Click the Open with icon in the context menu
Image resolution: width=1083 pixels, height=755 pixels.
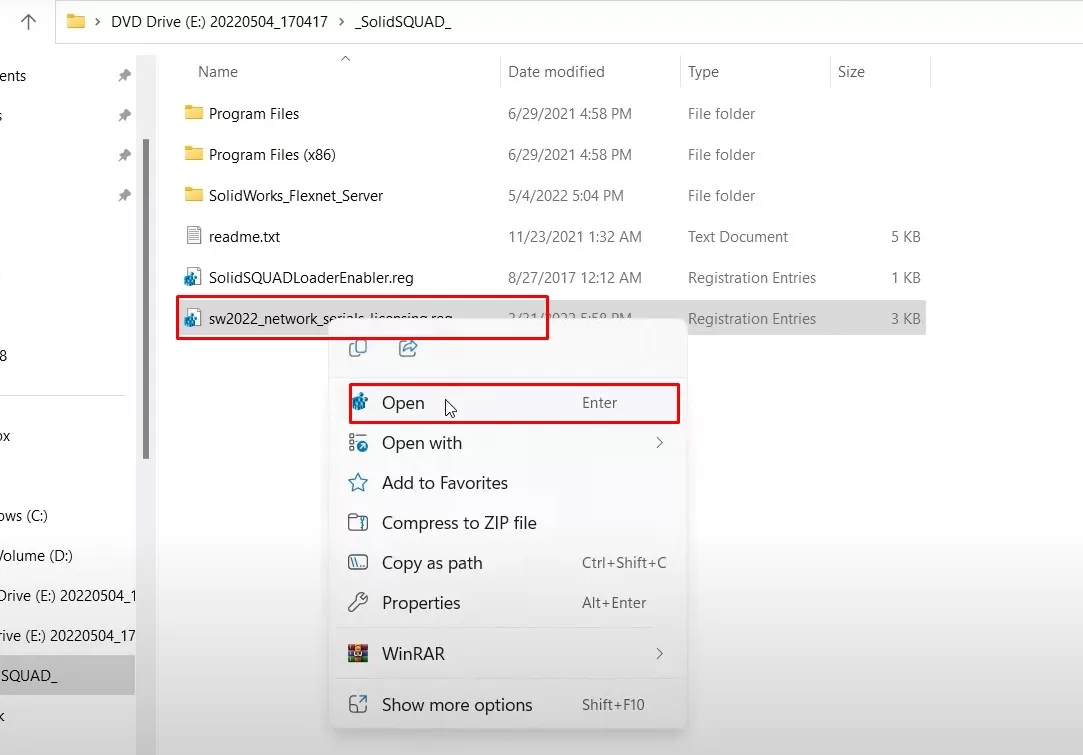click(357, 443)
